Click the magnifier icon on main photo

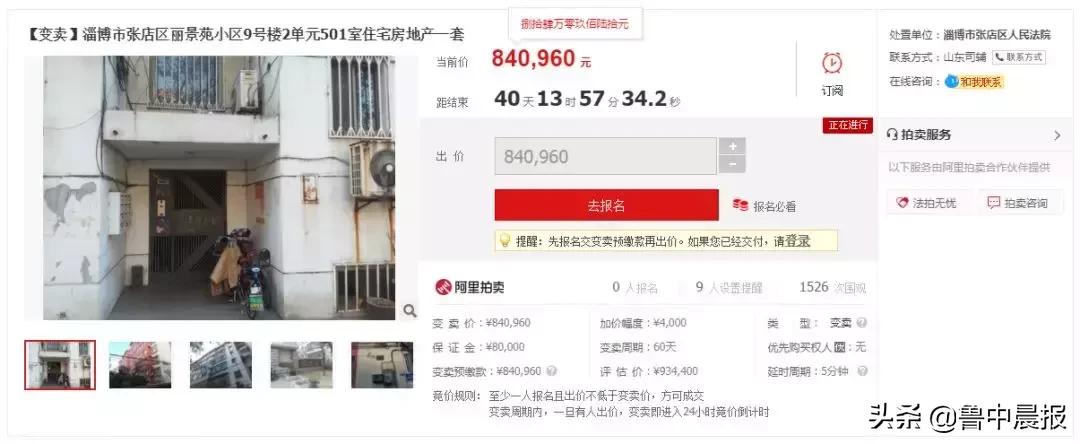(x=409, y=311)
